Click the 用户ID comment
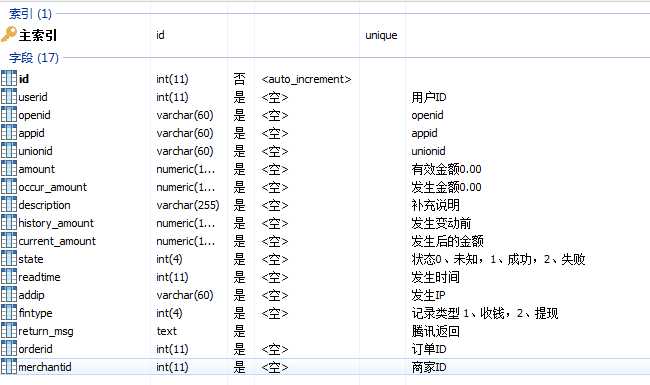650x385 pixels. tap(429, 97)
